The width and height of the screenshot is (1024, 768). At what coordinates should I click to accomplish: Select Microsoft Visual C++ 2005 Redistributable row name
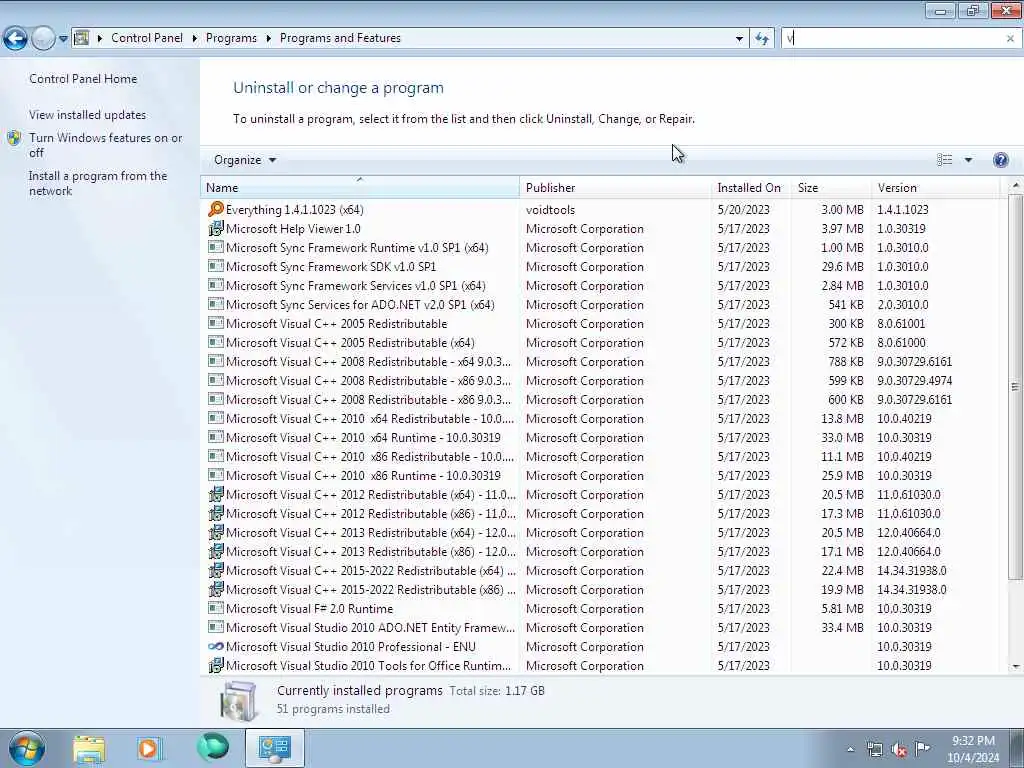point(336,323)
